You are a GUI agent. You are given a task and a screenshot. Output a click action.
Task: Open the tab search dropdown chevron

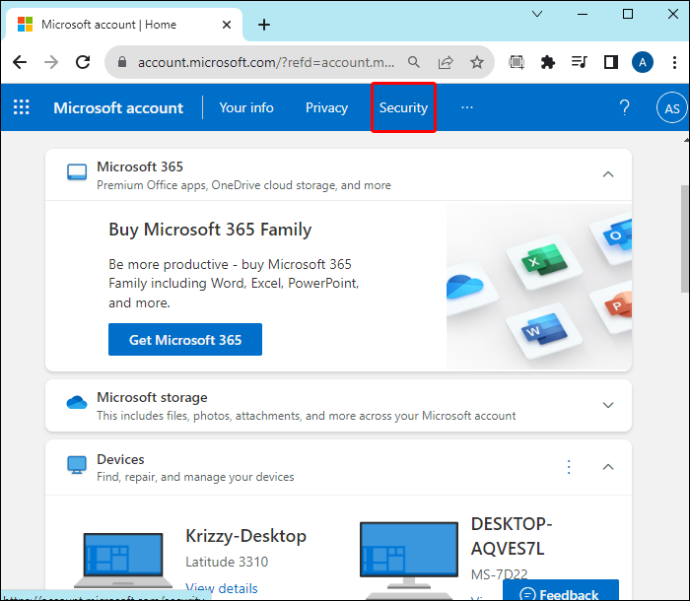[537, 14]
